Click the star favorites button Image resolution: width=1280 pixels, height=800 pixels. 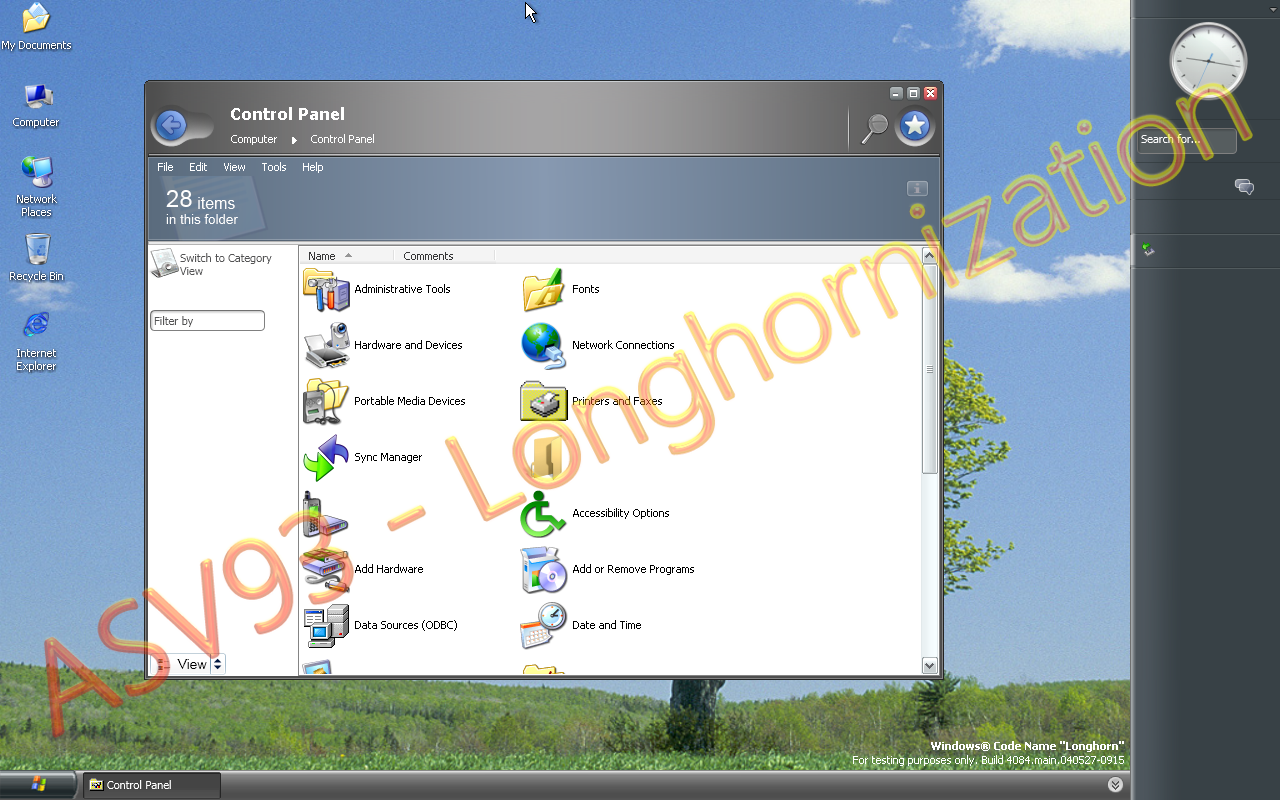(915, 126)
